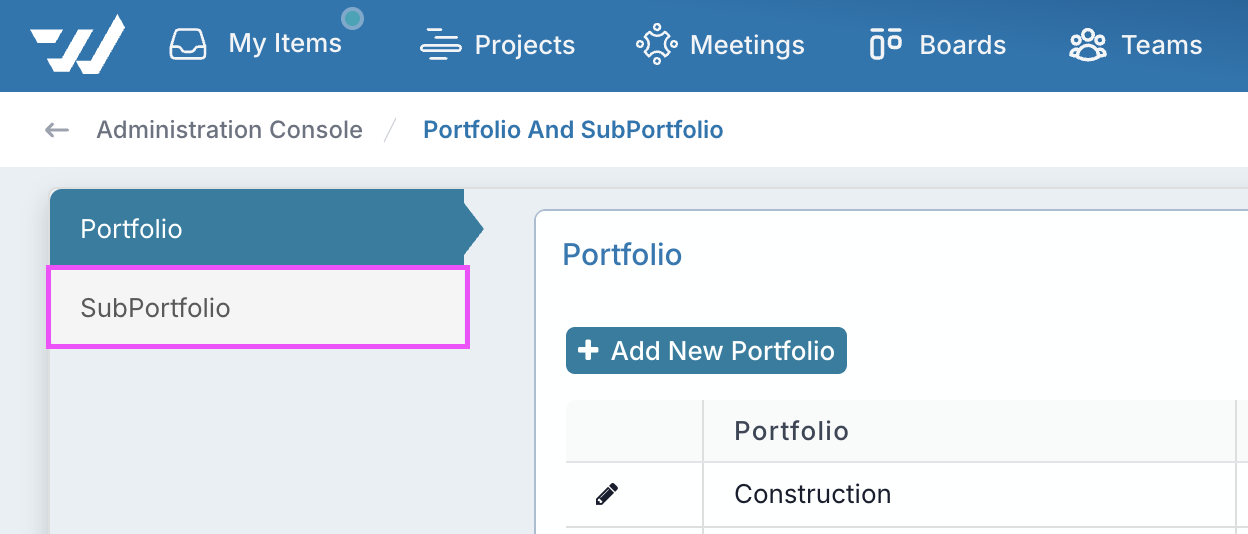Screen dimensions: 1248x534
Task: Go to the Meetings menu label
Action: pyautogui.click(x=747, y=45)
